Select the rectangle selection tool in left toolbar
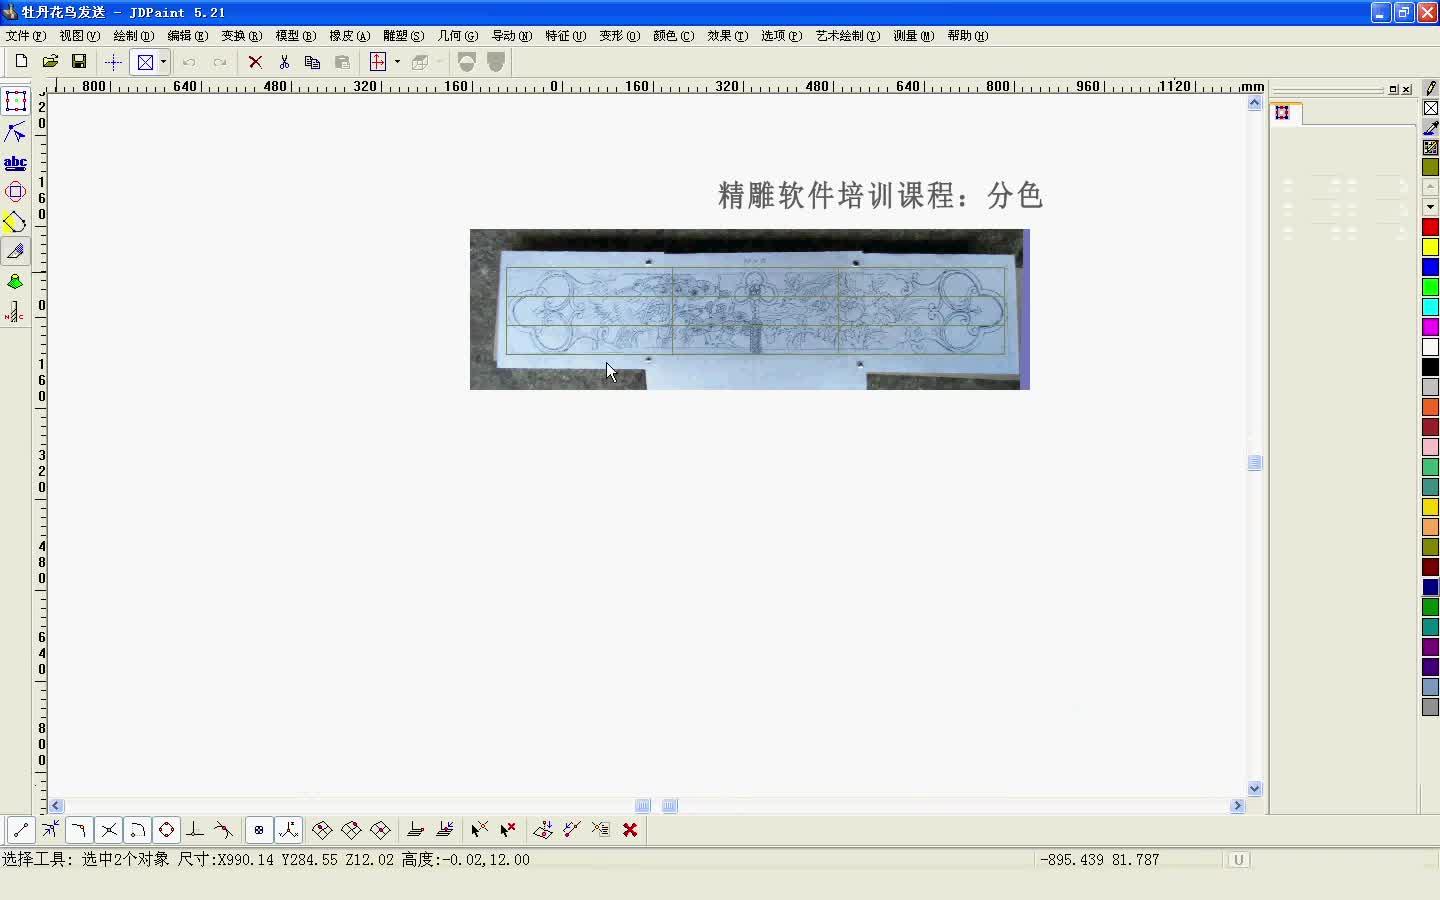 (x=15, y=101)
